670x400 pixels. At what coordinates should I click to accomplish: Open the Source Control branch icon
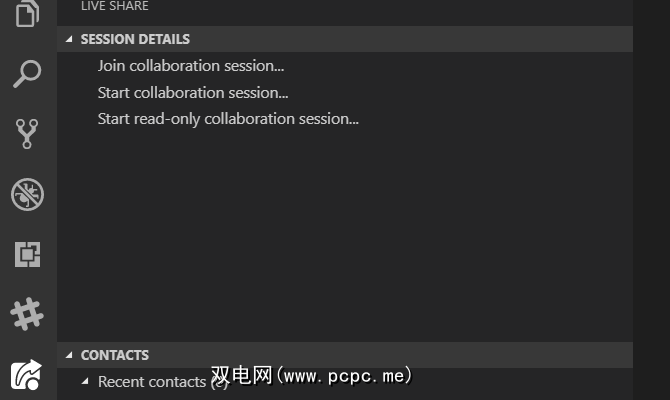[x=27, y=134]
